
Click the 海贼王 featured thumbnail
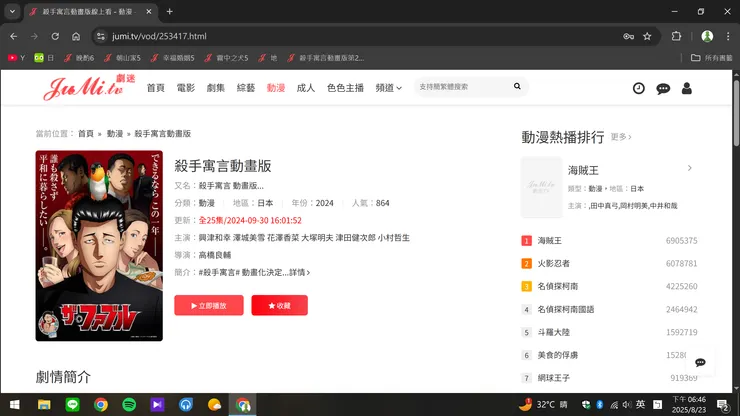tap(541, 187)
